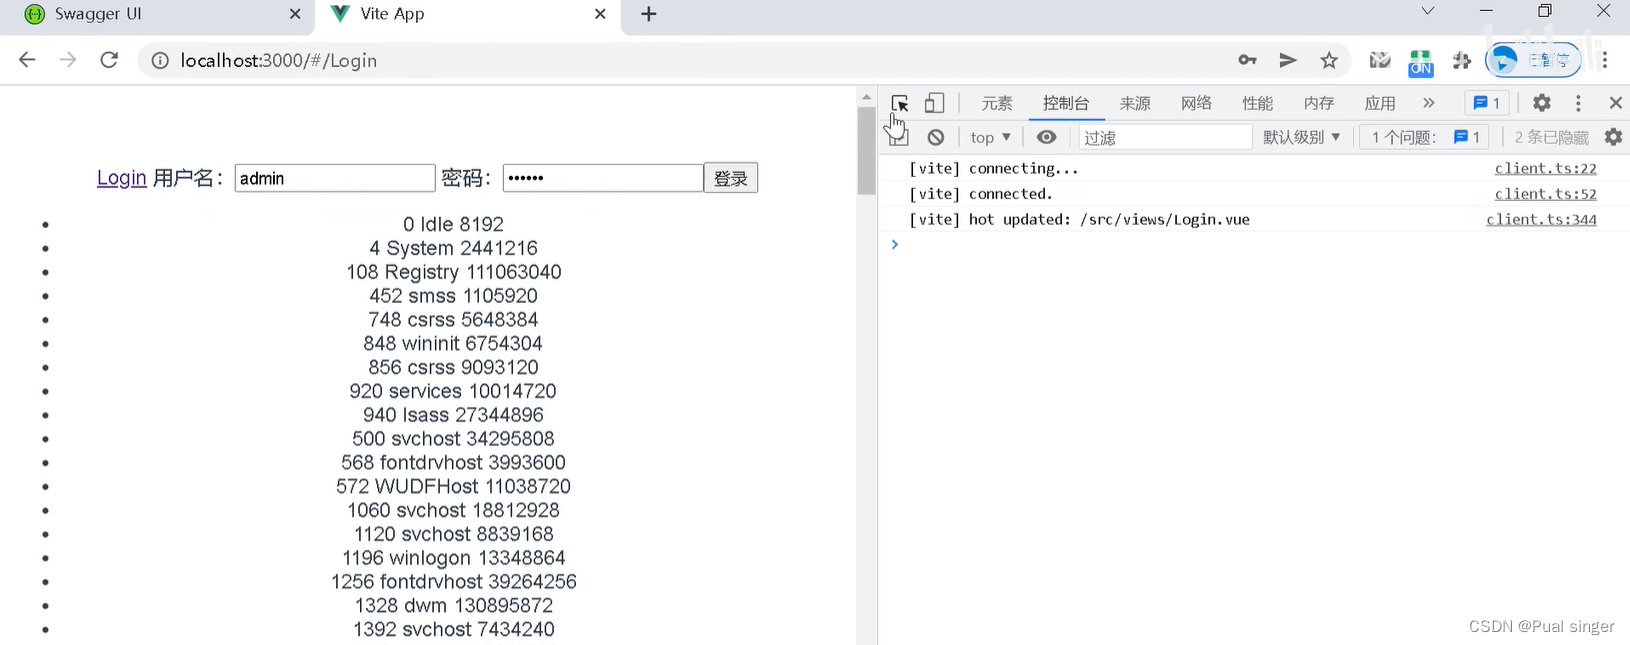Screen dimensions: 1630x645
Task: Toggle the device toolbar icon
Action: pos(934,103)
